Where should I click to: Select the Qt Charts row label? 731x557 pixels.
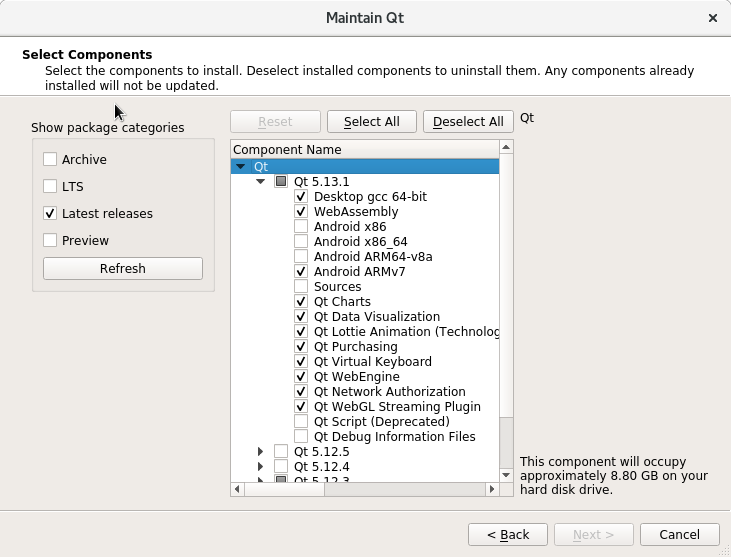click(x=342, y=301)
